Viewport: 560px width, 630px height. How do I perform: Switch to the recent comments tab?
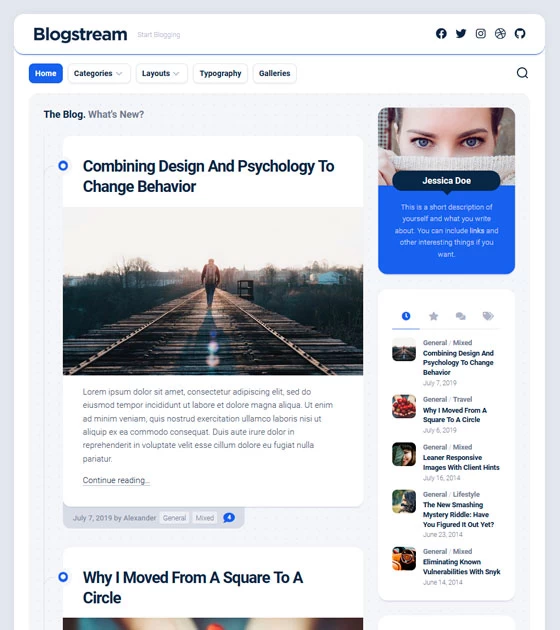point(461,316)
